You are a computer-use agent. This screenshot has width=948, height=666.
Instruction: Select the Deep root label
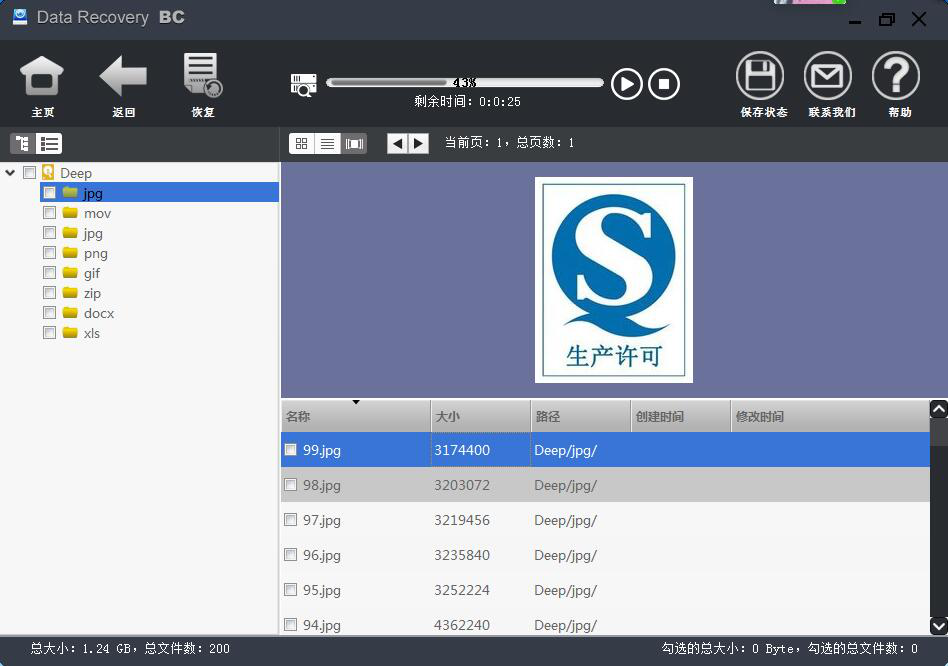(76, 173)
